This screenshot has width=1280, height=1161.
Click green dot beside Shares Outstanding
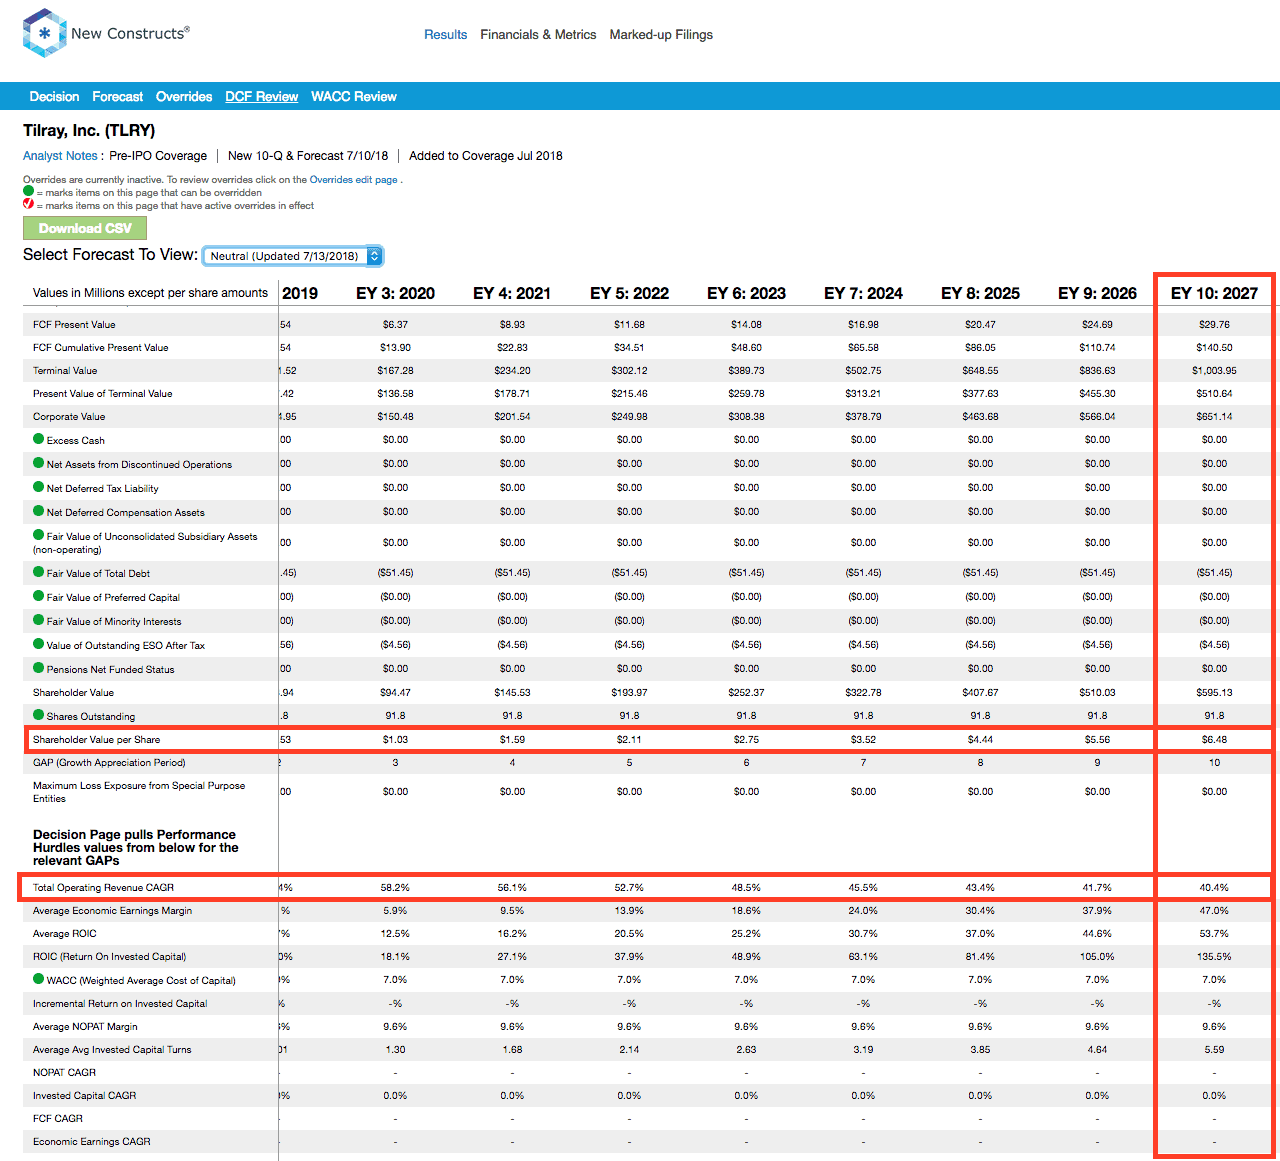pos(39,715)
